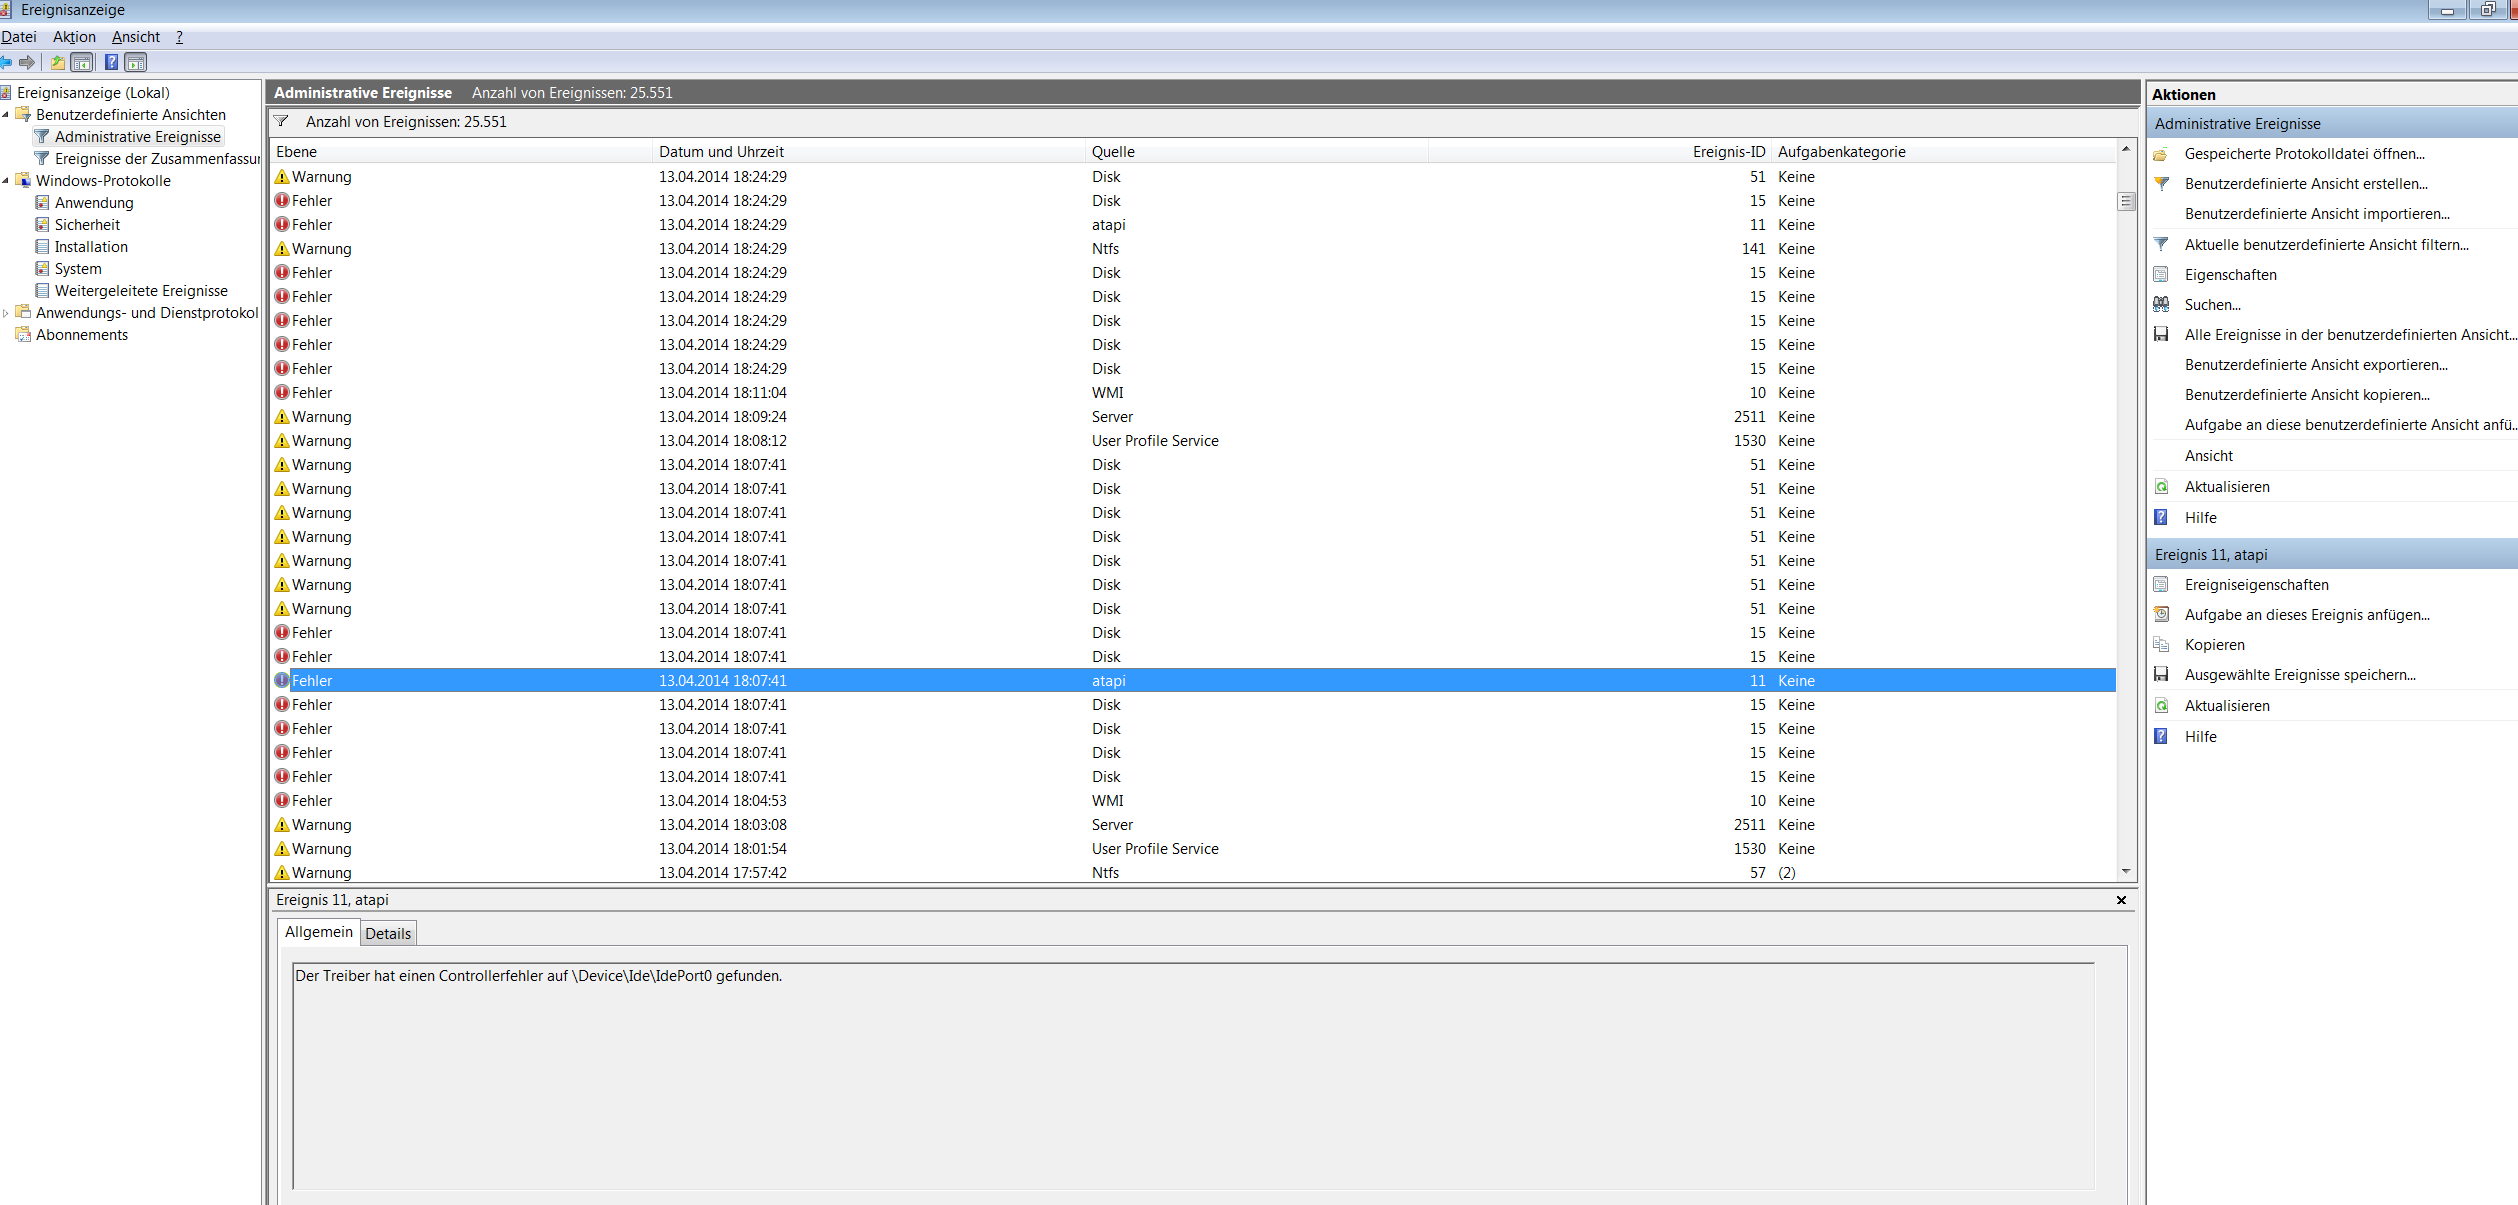Collapse the Windows-Protokolle tree node
This screenshot has width=2518, height=1205.
6,181
